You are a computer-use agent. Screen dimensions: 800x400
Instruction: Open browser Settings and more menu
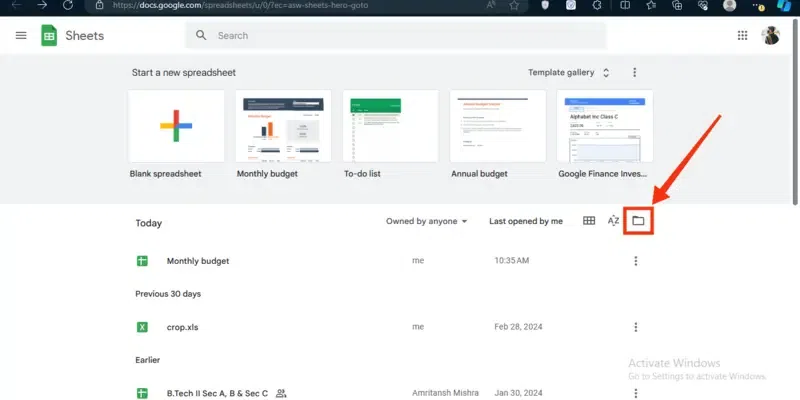point(757,5)
